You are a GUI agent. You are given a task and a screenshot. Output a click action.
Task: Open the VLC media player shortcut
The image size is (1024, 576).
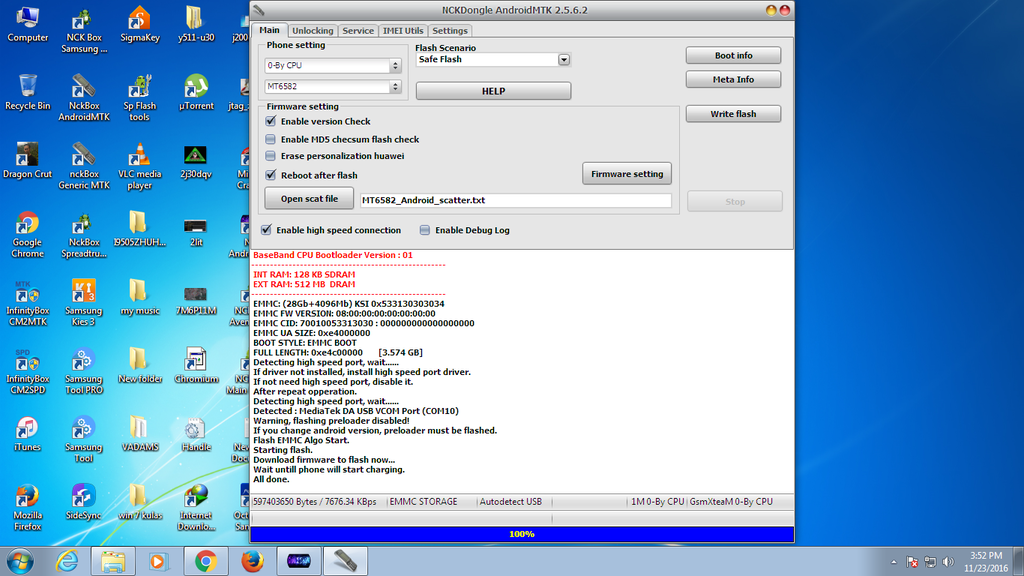(x=139, y=158)
